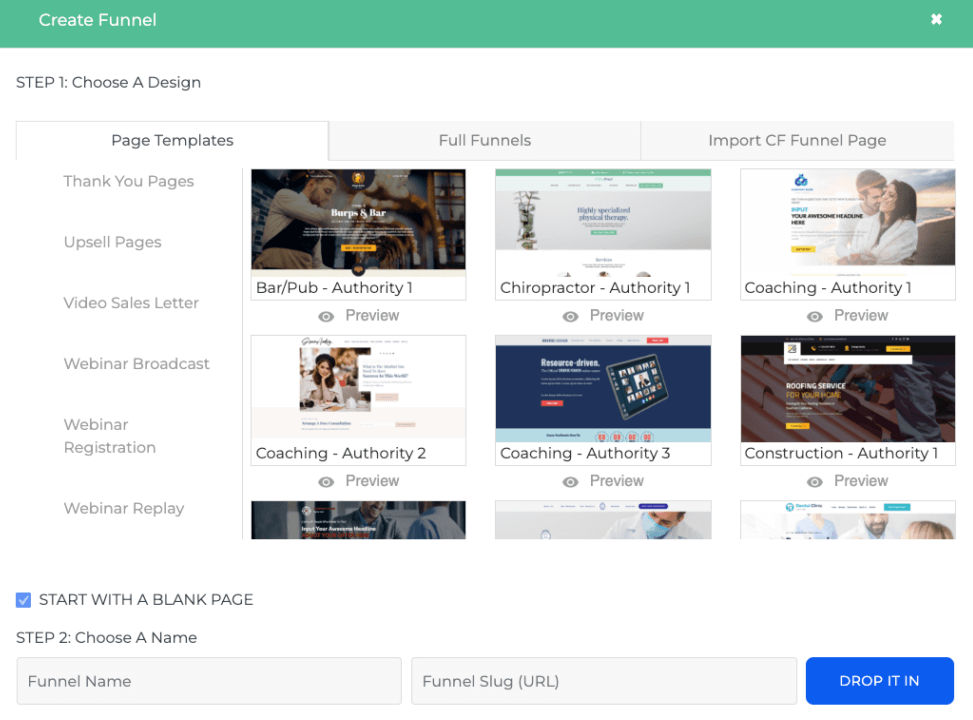Viewport: 973px width, 720px height.
Task: Select the Webinar Replay category
Action: pos(123,508)
